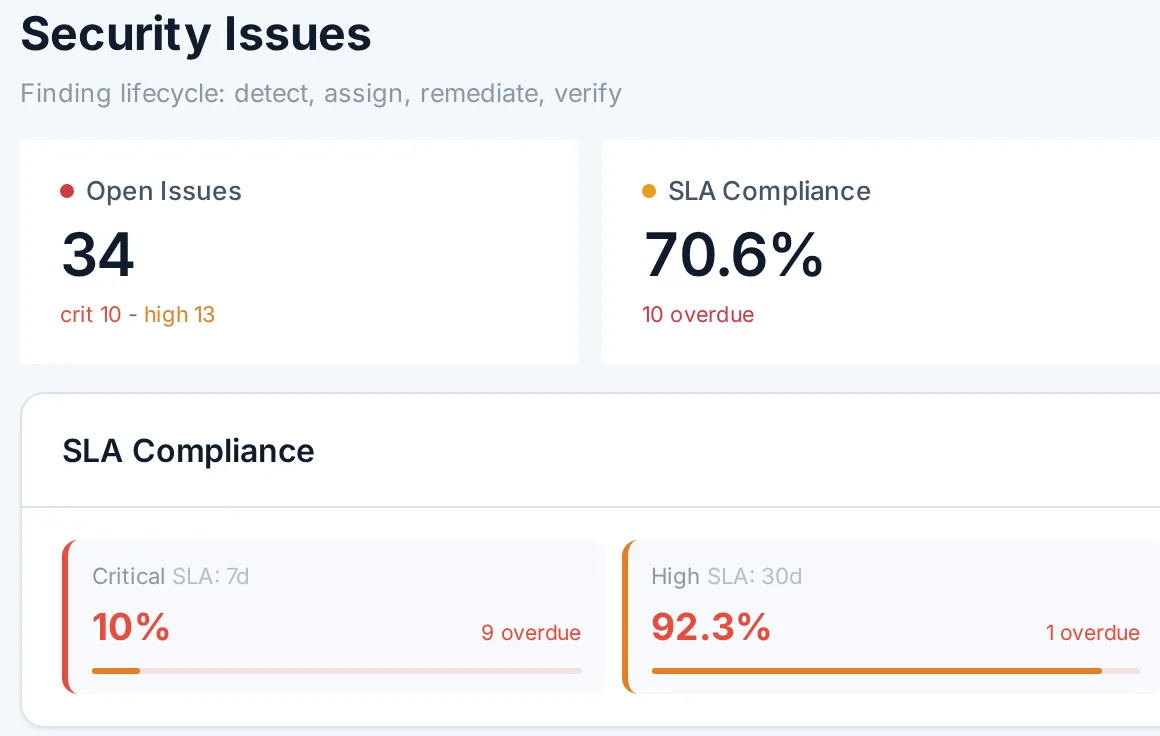Open the High SLA: 30d card

tap(891, 617)
